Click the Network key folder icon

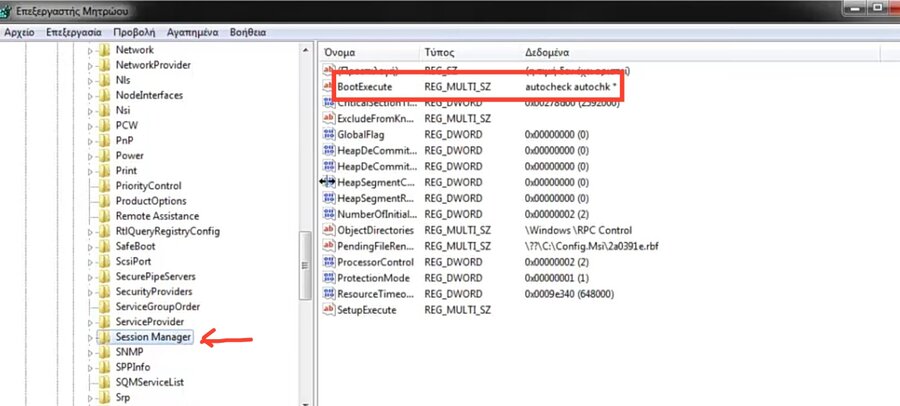(104, 50)
